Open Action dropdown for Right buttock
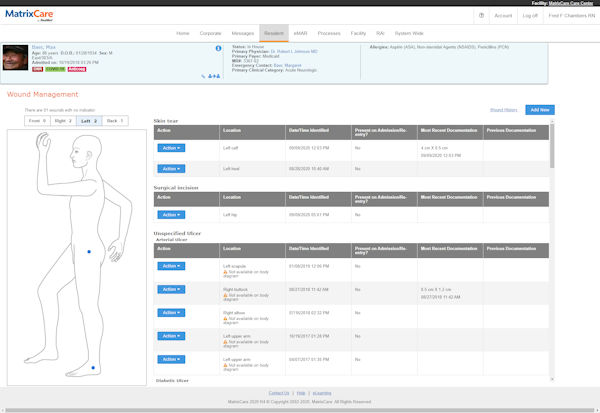Viewport: 600px width, 413px height. pyautogui.click(x=171, y=289)
